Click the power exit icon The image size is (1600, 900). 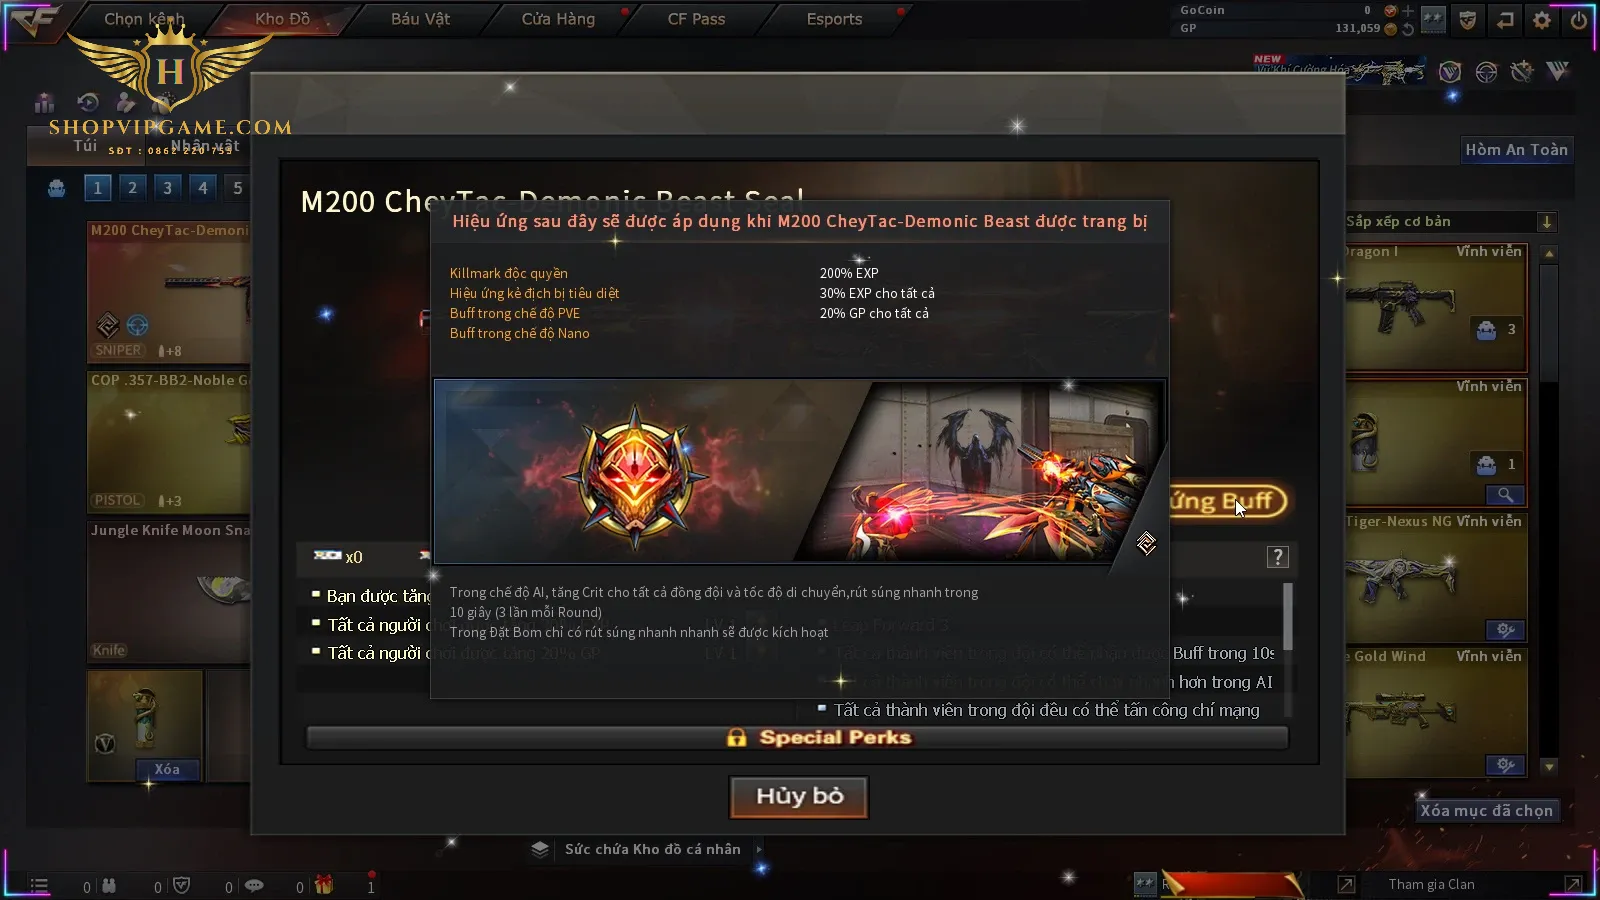click(1579, 19)
